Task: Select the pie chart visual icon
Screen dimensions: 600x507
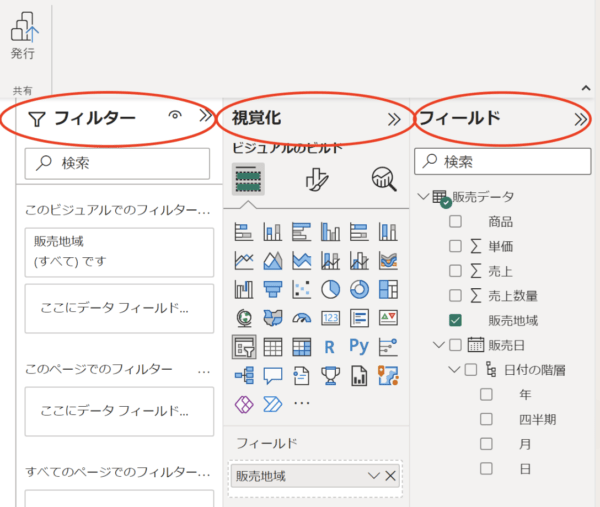Action: point(330,290)
